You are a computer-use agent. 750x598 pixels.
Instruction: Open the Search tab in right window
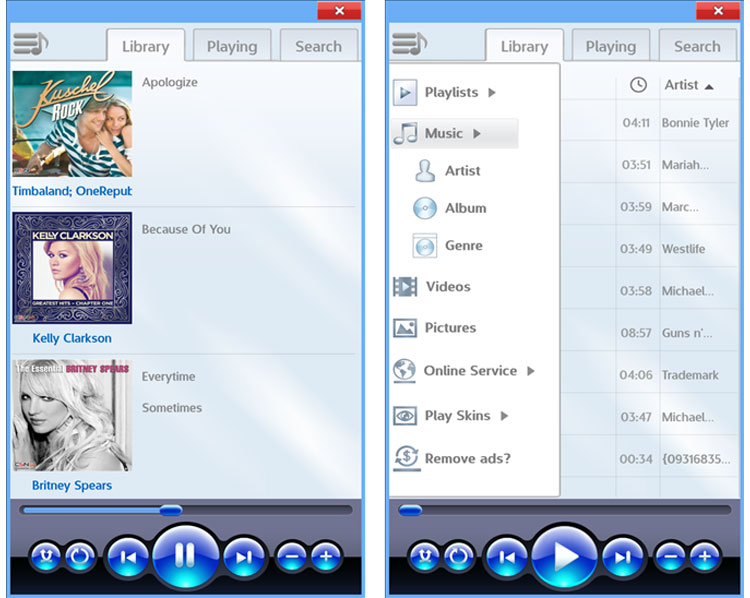(x=697, y=47)
